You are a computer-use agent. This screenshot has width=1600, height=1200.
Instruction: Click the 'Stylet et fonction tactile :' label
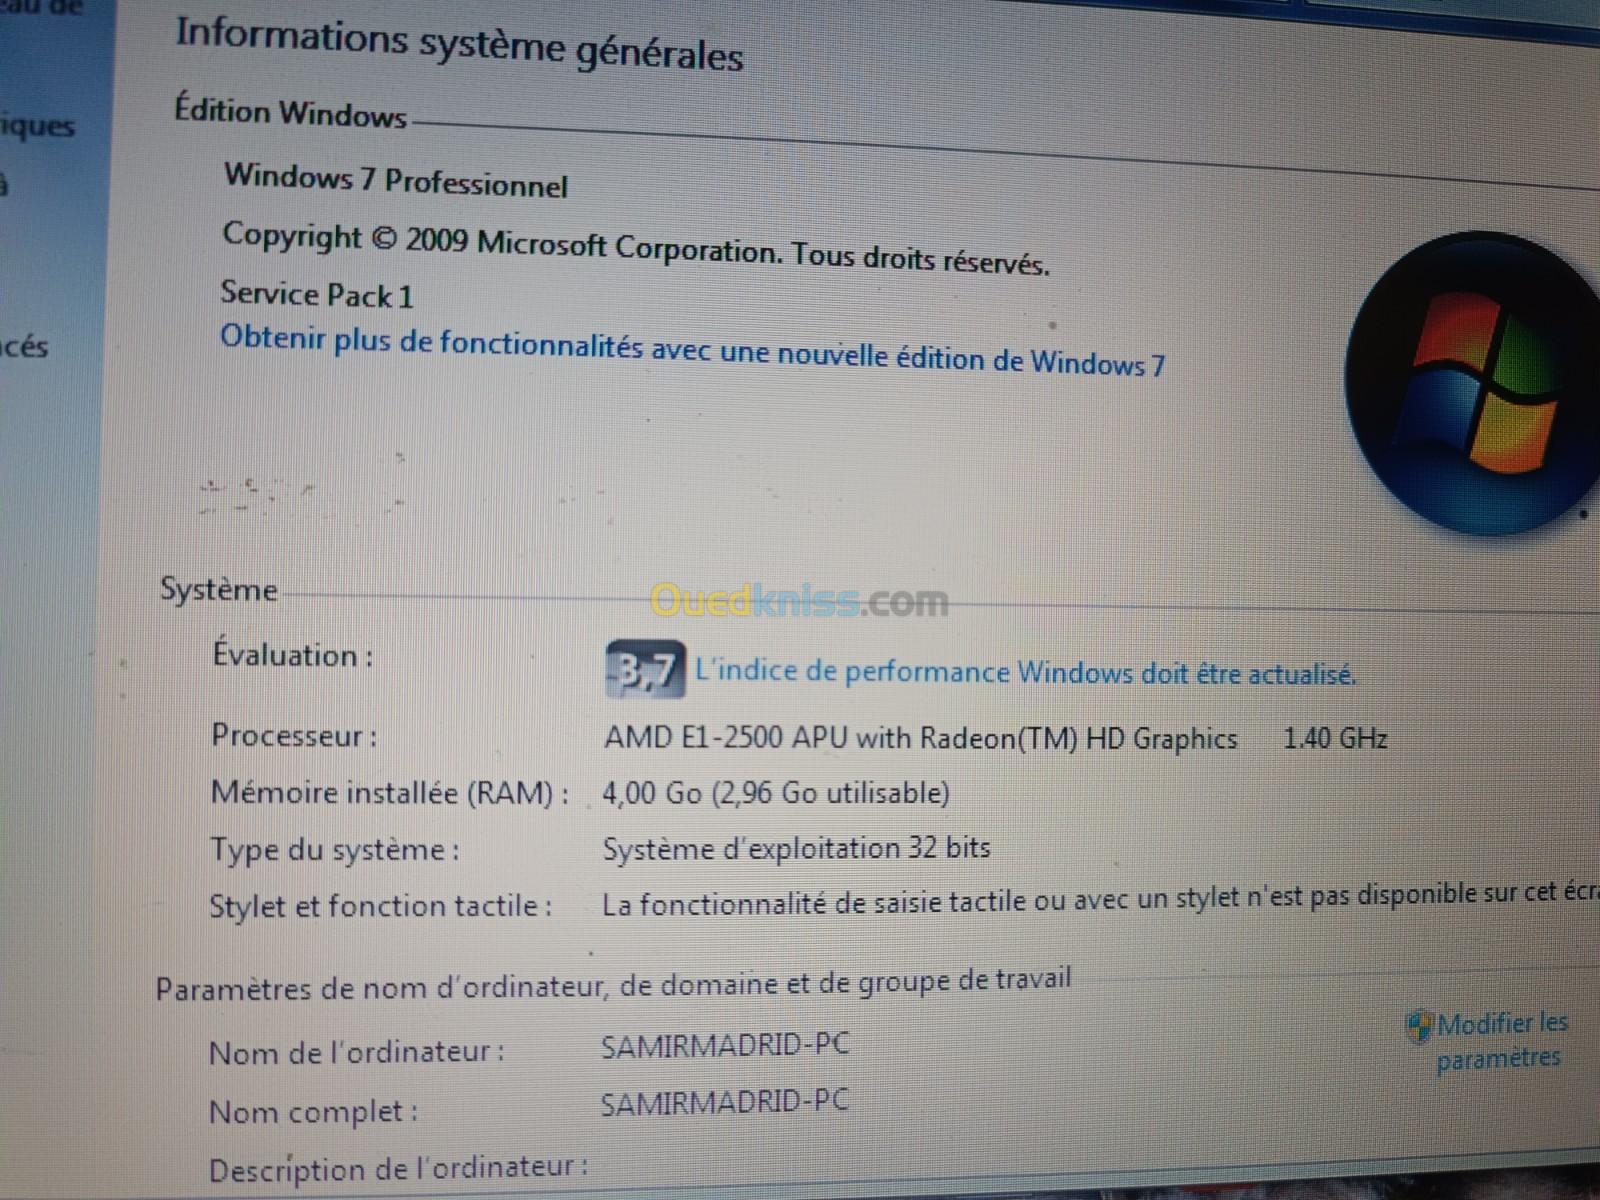click(380, 906)
